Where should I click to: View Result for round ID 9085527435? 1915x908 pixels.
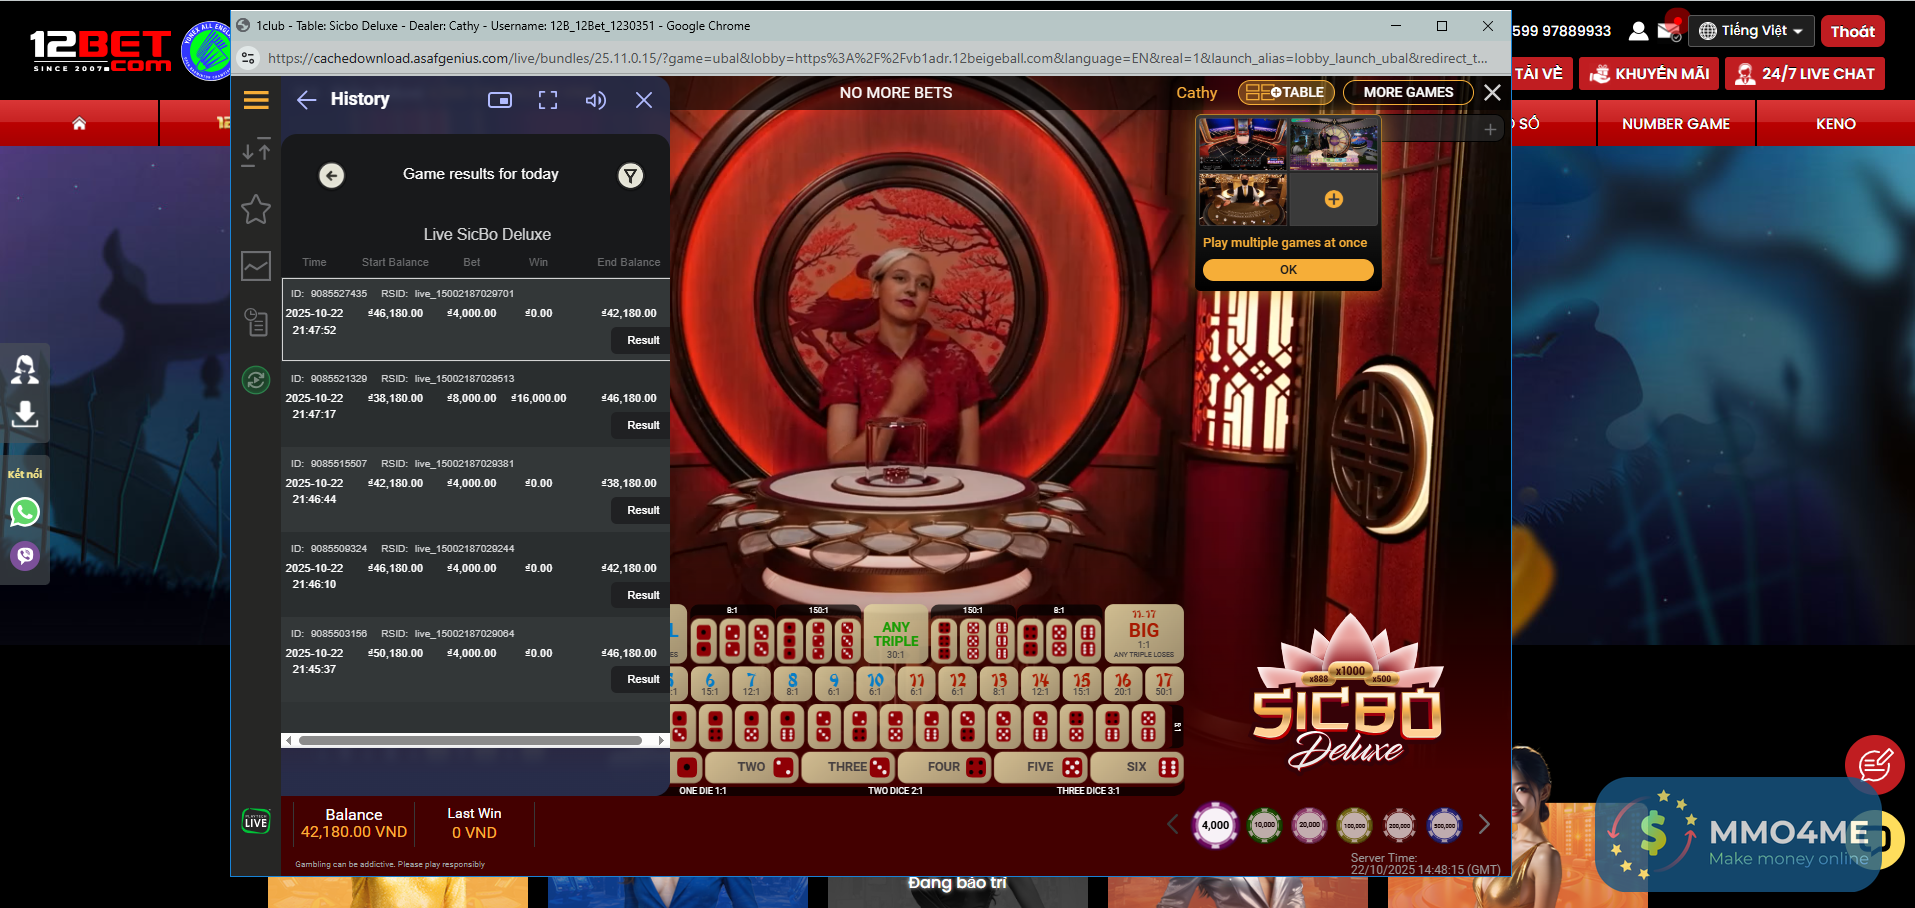coord(643,340)
